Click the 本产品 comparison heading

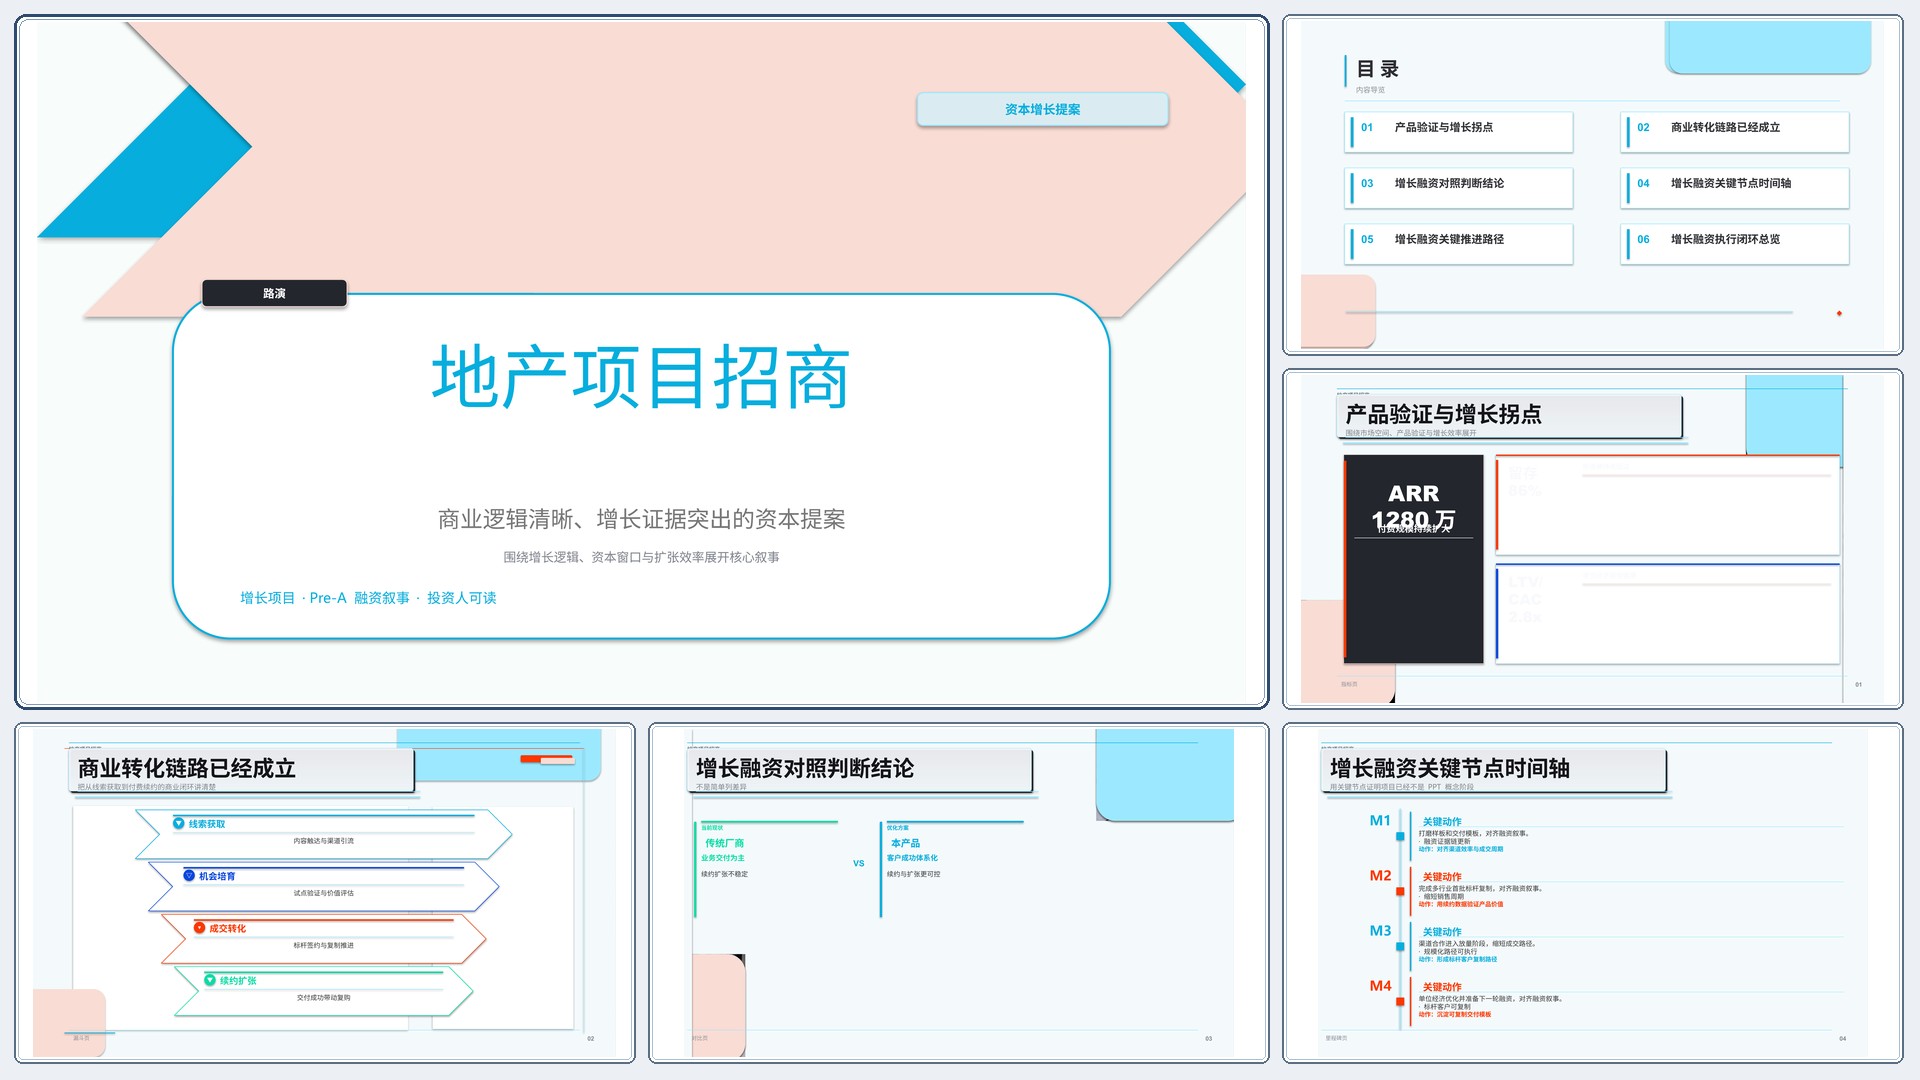click(x=905, y=843)
